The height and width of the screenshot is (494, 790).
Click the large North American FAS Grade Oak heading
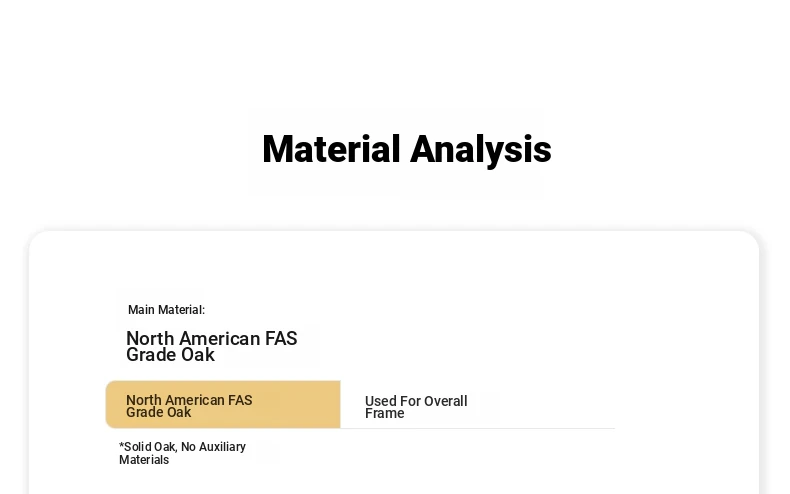[212, 346]
